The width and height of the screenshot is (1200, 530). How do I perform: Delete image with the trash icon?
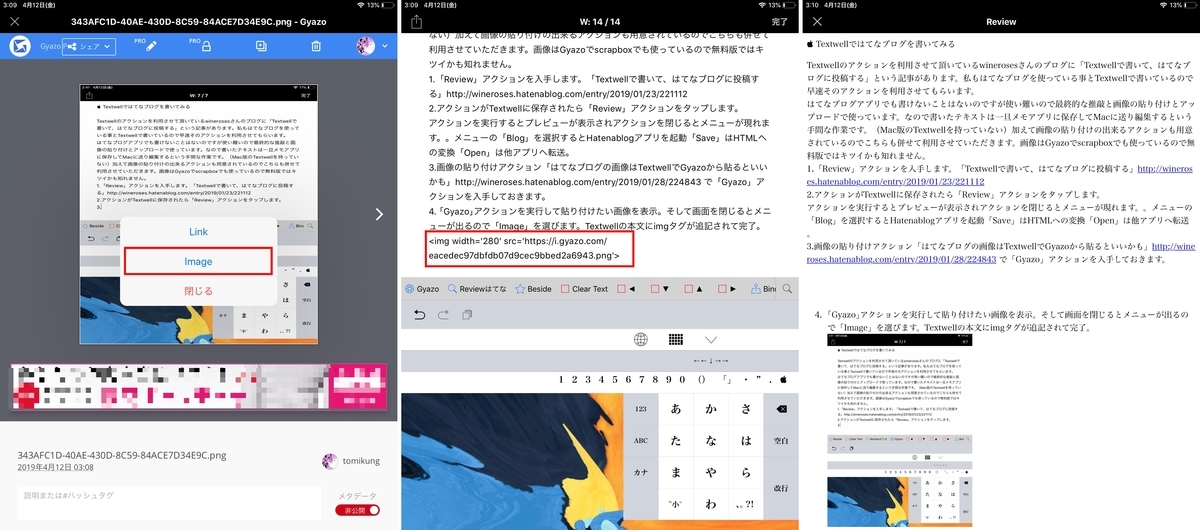coord(316,46)
